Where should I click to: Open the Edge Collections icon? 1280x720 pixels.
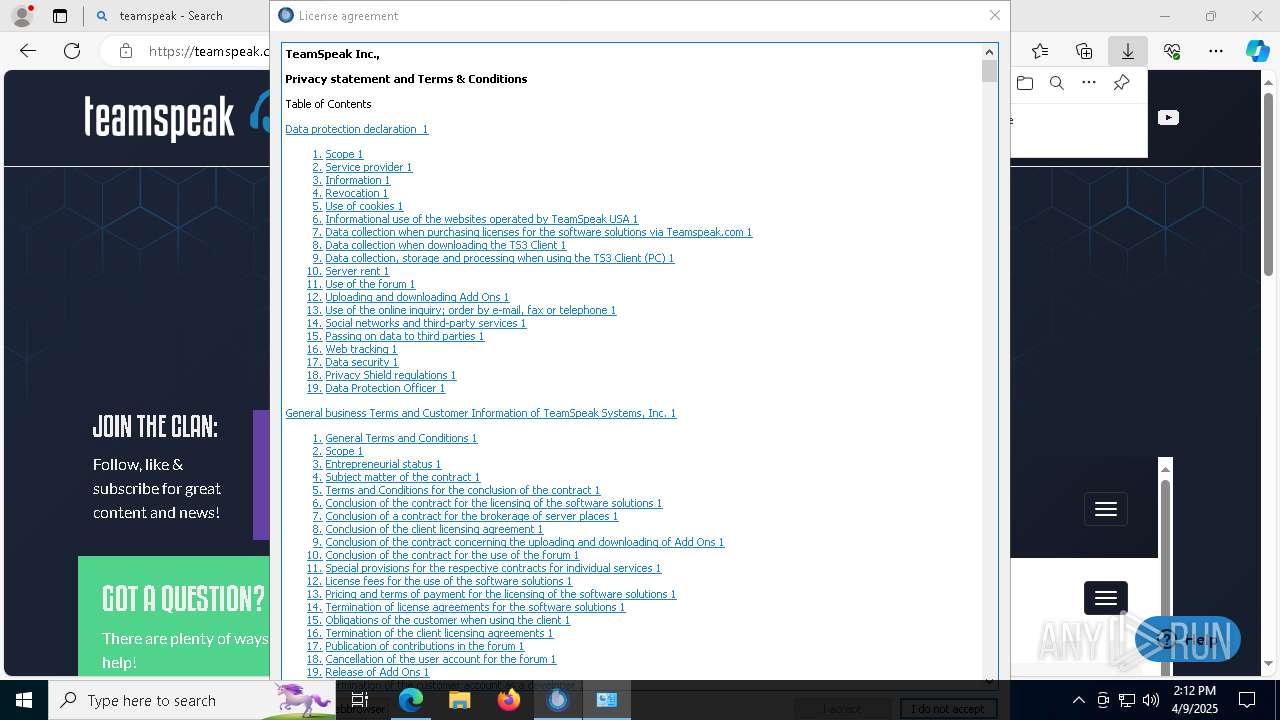pyautogui.click(x=1084, y=51)
